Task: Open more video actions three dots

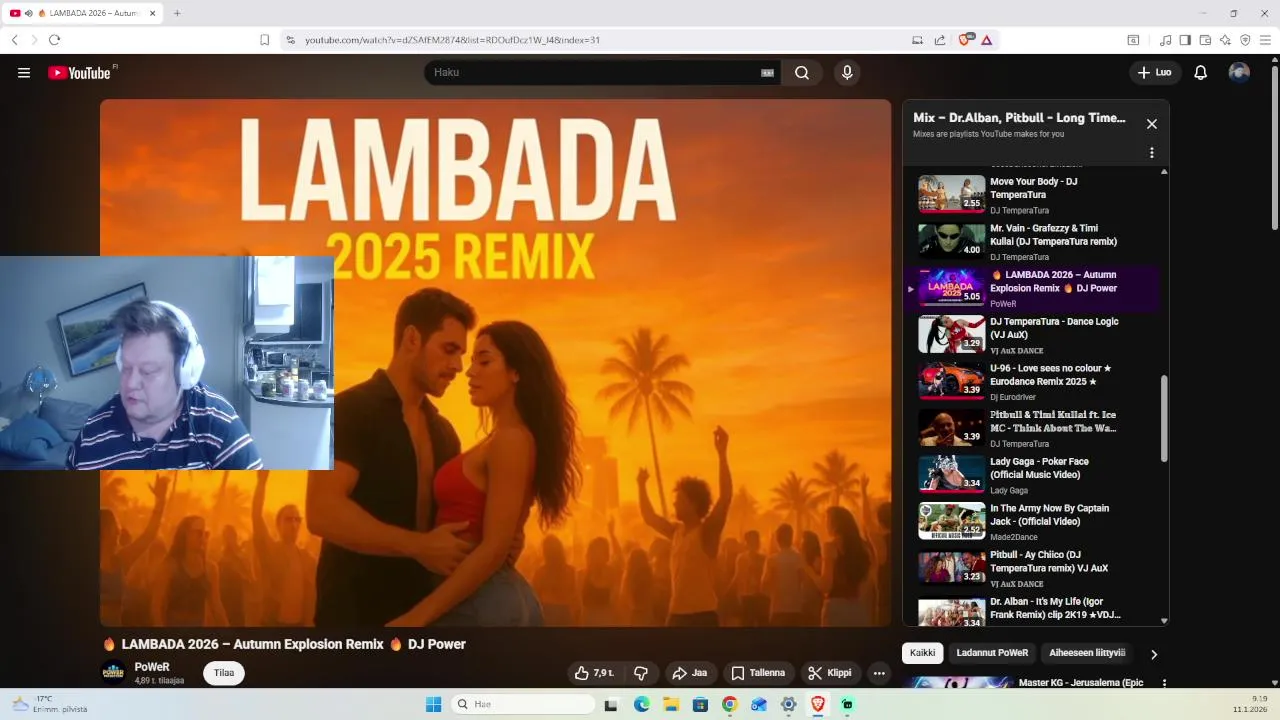Action: point(879,673)
